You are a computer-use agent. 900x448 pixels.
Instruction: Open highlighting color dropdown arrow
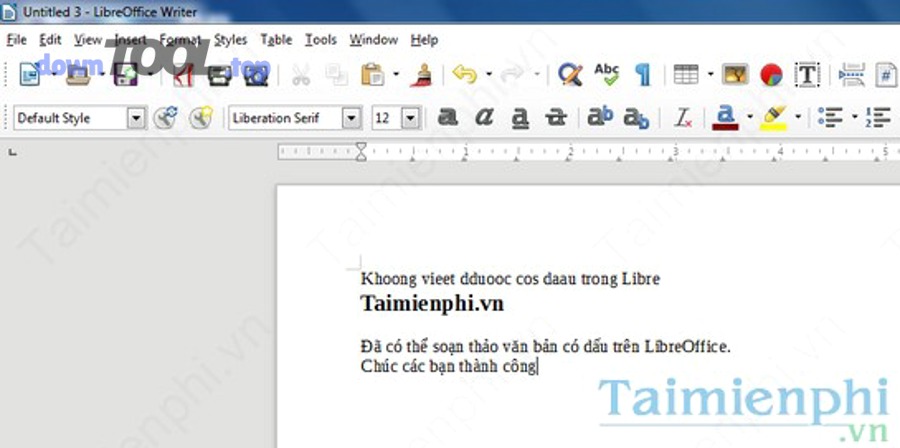click(798, 118)
